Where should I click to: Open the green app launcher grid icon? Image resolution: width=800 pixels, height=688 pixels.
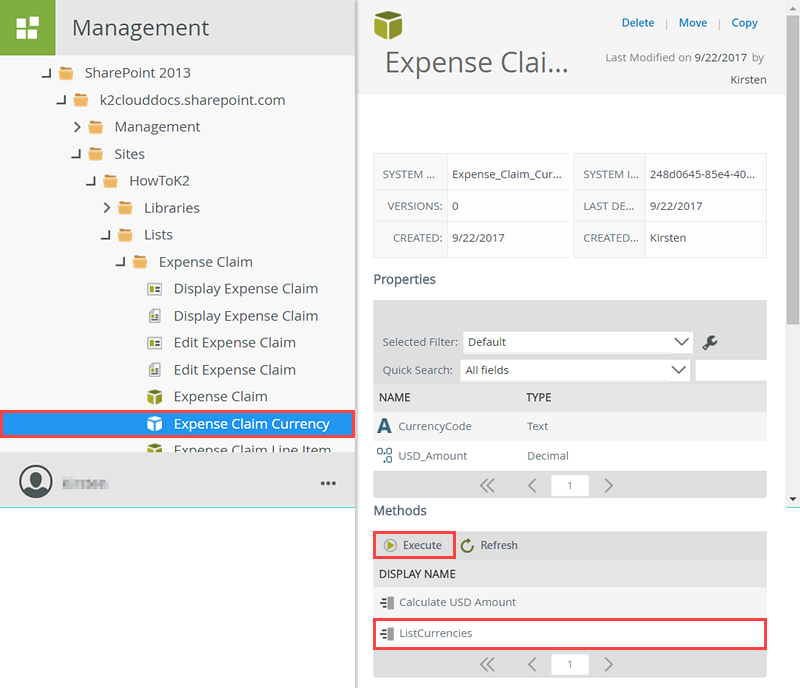pyautogui.click(x=27, y=27)
